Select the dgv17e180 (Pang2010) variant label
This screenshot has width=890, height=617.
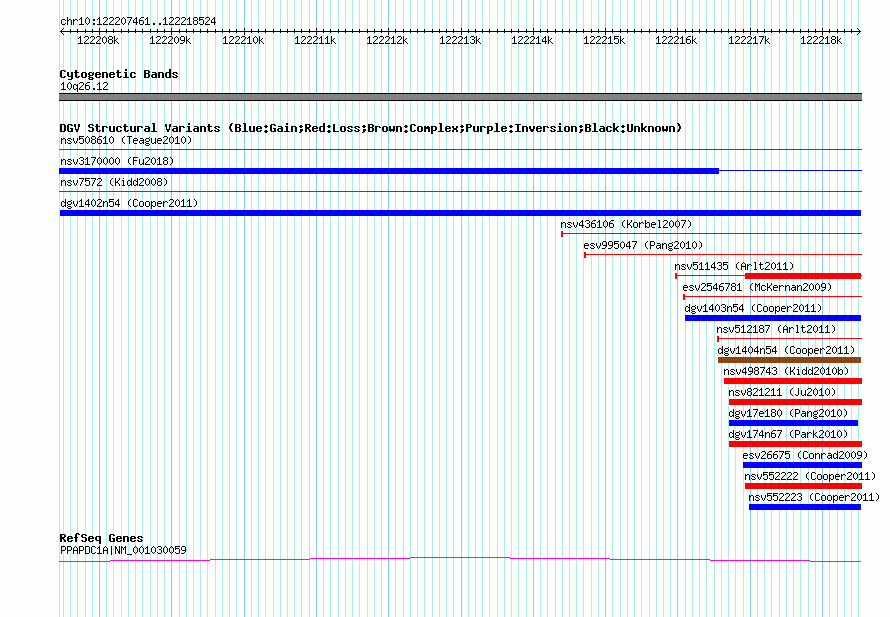788,413
